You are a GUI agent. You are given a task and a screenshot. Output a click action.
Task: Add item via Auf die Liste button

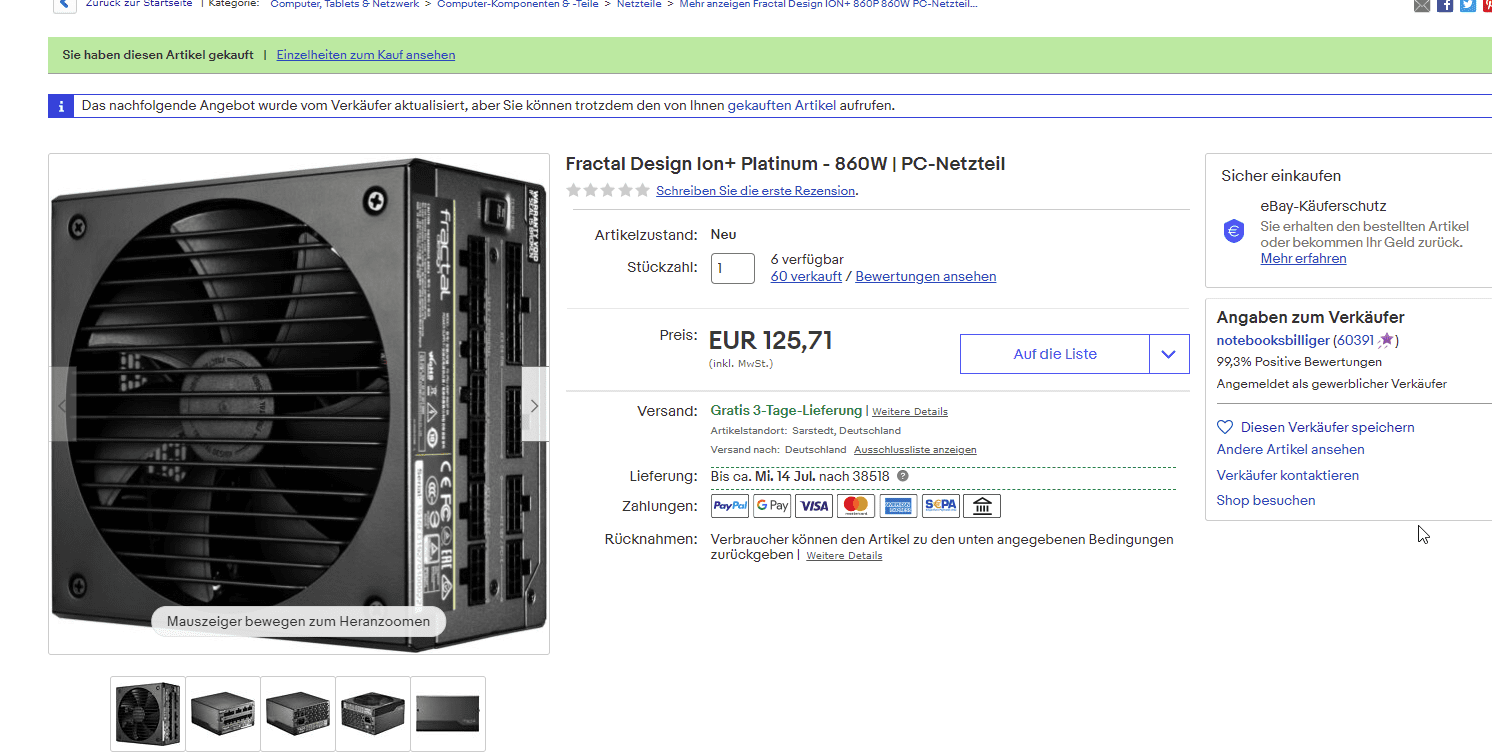[1055, 354]
